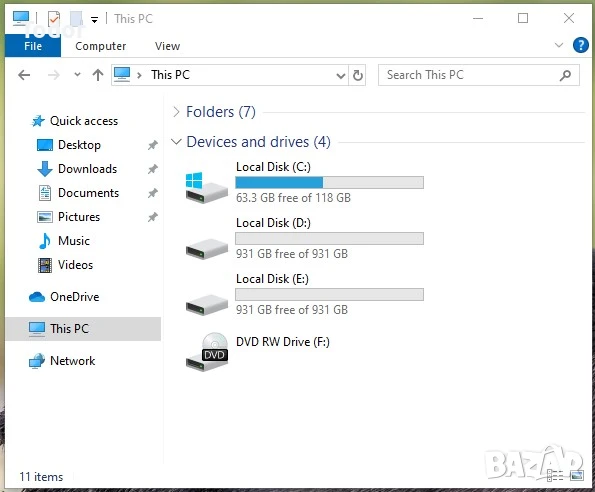The image size is (595, 492).
Task: Open the Customize Quick Access Toolbar dropdown
Action: 94,19
